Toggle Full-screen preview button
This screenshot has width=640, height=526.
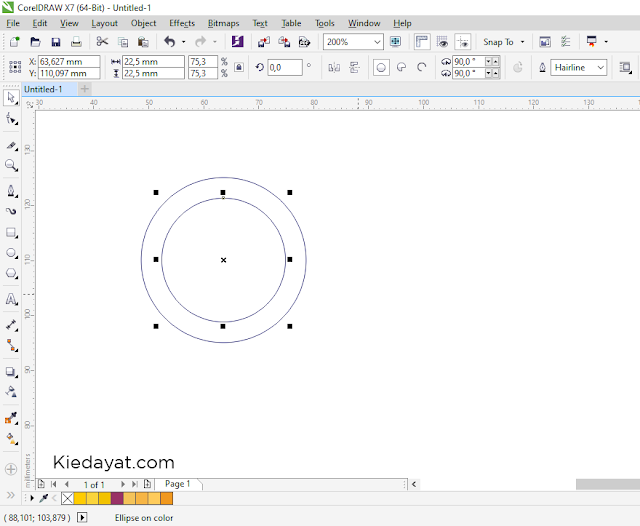pos(395,42)
